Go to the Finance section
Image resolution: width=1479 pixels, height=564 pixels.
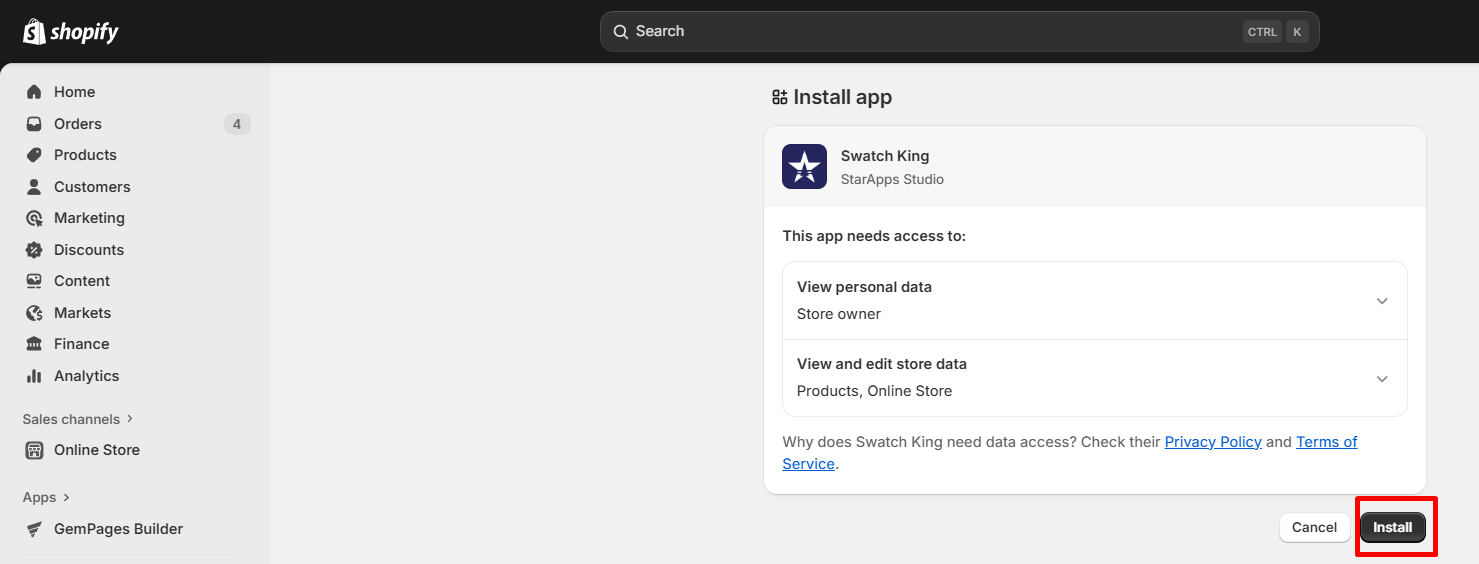pos(81,344)
